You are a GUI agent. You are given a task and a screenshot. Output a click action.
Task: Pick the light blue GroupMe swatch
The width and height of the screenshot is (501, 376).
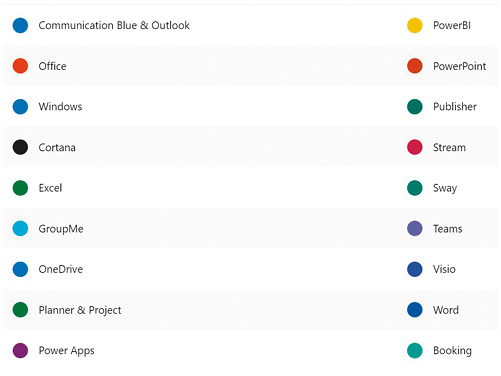(x=20, y=229)
